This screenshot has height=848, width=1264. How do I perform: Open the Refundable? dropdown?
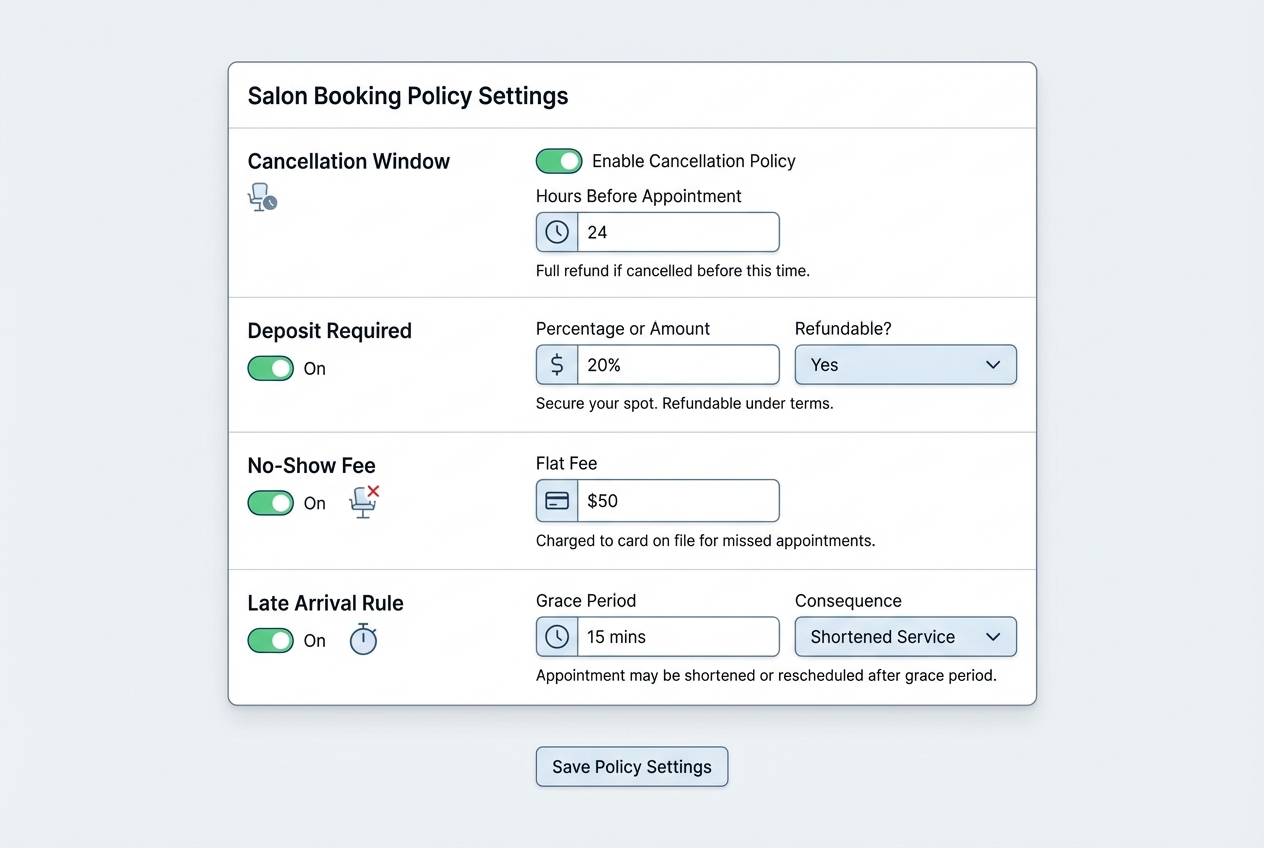(x=905, y=364)
